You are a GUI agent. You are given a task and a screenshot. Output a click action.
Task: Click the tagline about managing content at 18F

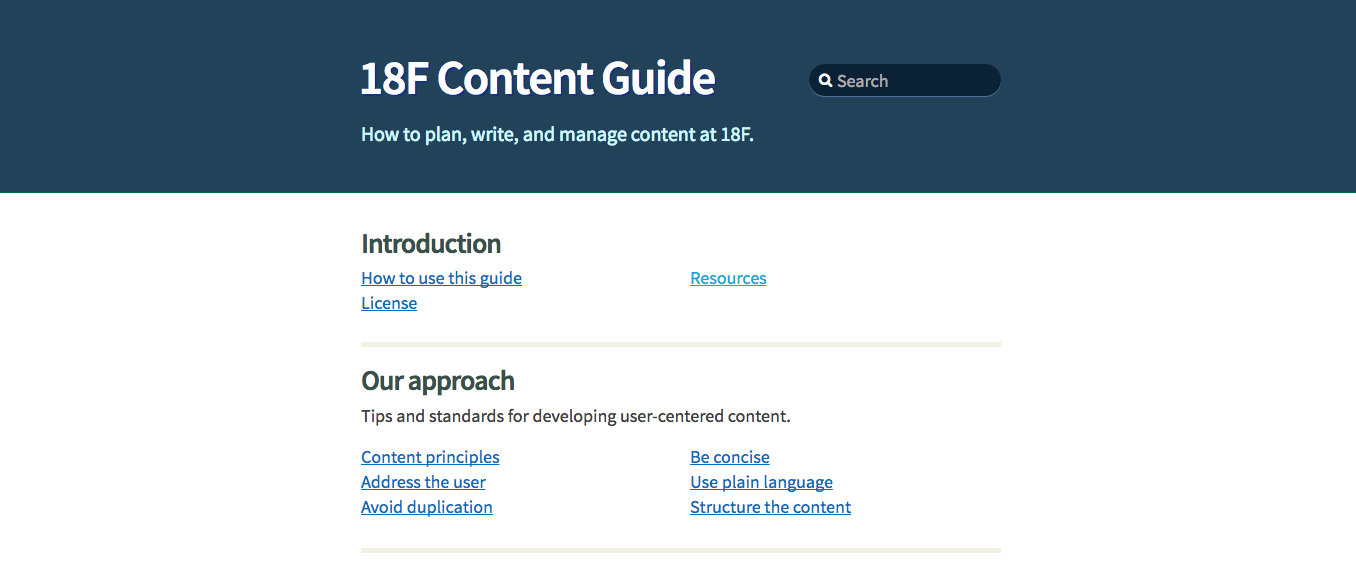pyautogui.click(x=557, y=134)
